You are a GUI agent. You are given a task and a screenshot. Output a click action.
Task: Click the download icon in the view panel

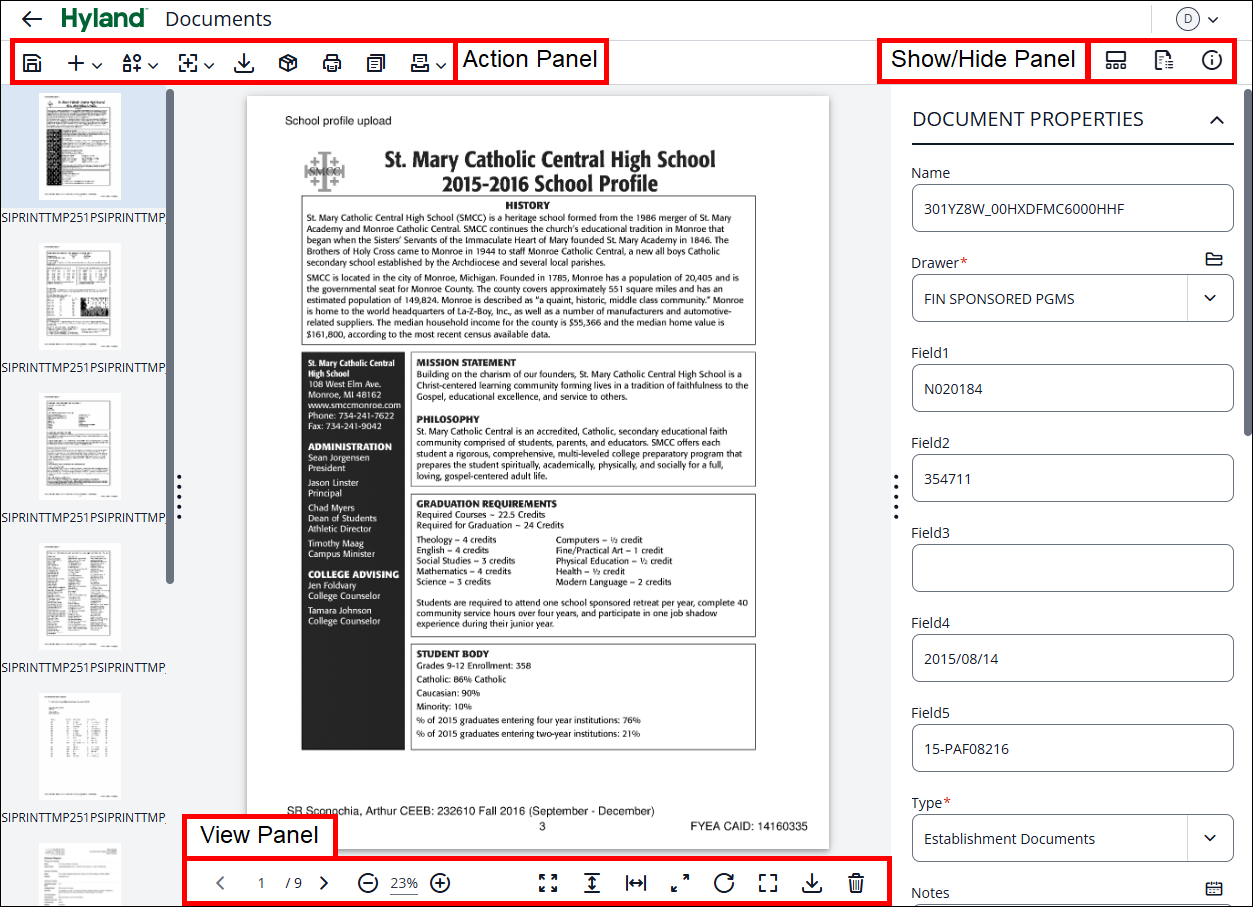[x=812, y=883]
